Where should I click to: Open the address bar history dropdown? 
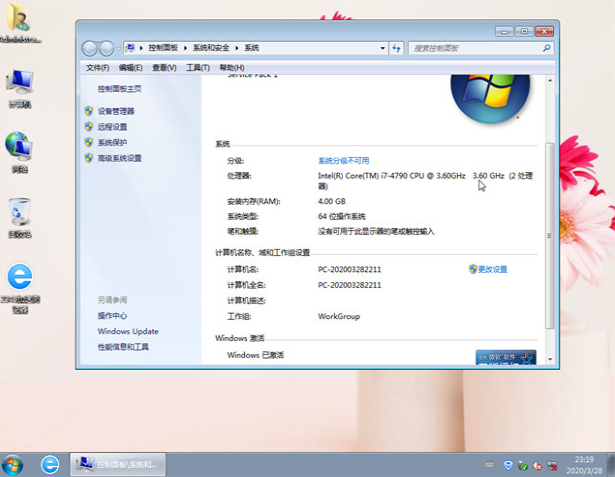point(382,48)
